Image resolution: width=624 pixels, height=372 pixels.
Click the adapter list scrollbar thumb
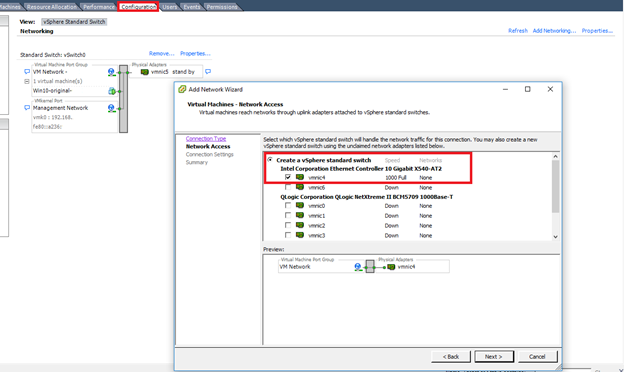pyautogui.click(x=556, y=186)
